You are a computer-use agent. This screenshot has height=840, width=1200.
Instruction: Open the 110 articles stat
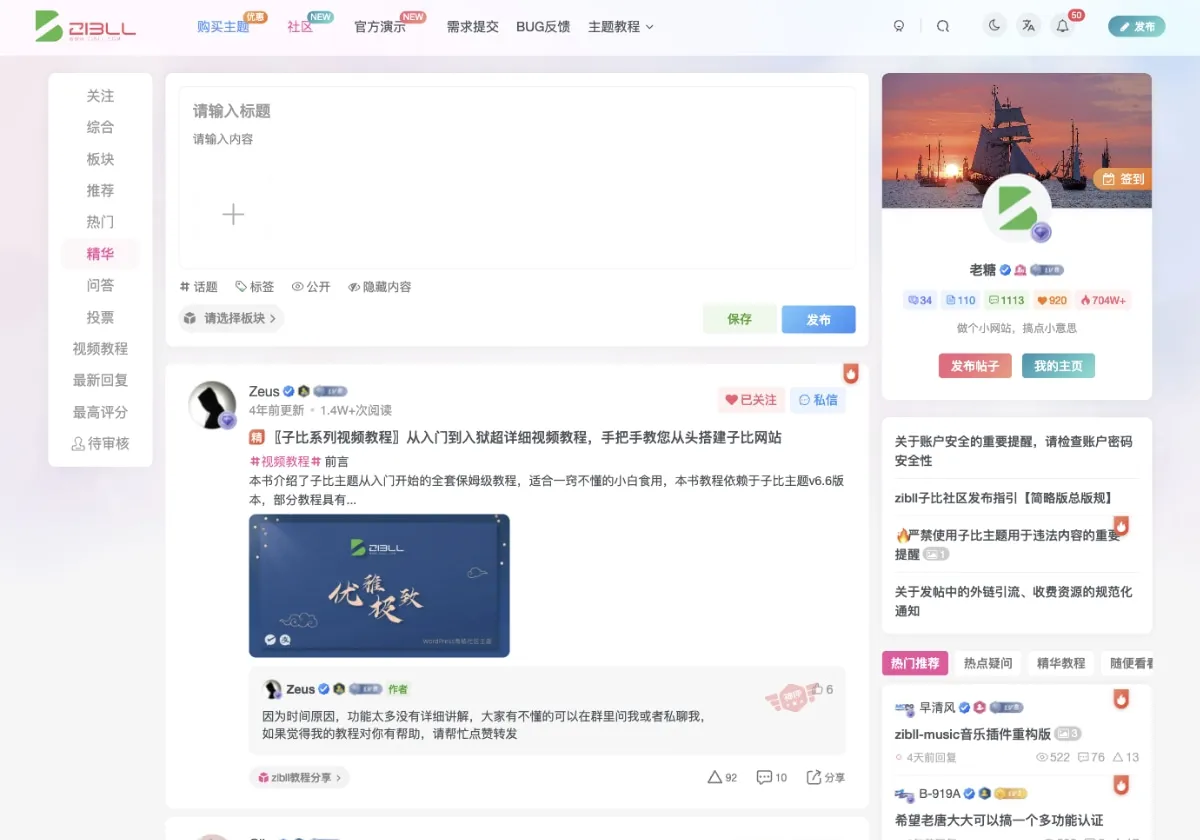(960, 300)
